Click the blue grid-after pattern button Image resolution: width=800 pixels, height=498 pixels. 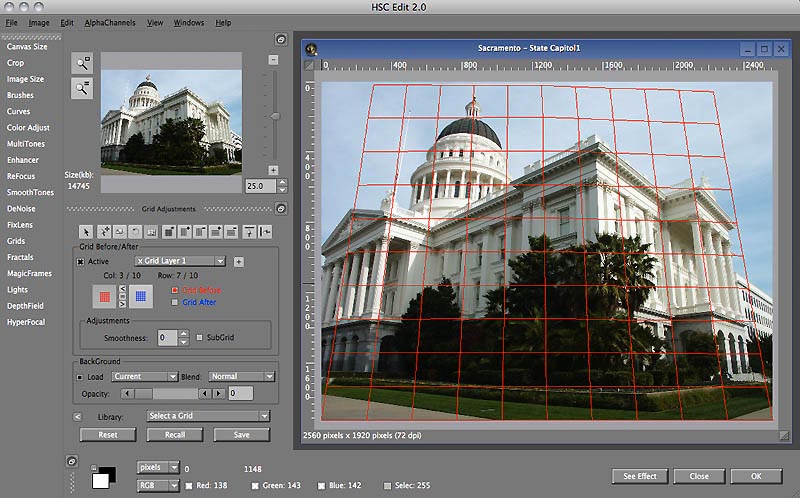tap(141, 296)
